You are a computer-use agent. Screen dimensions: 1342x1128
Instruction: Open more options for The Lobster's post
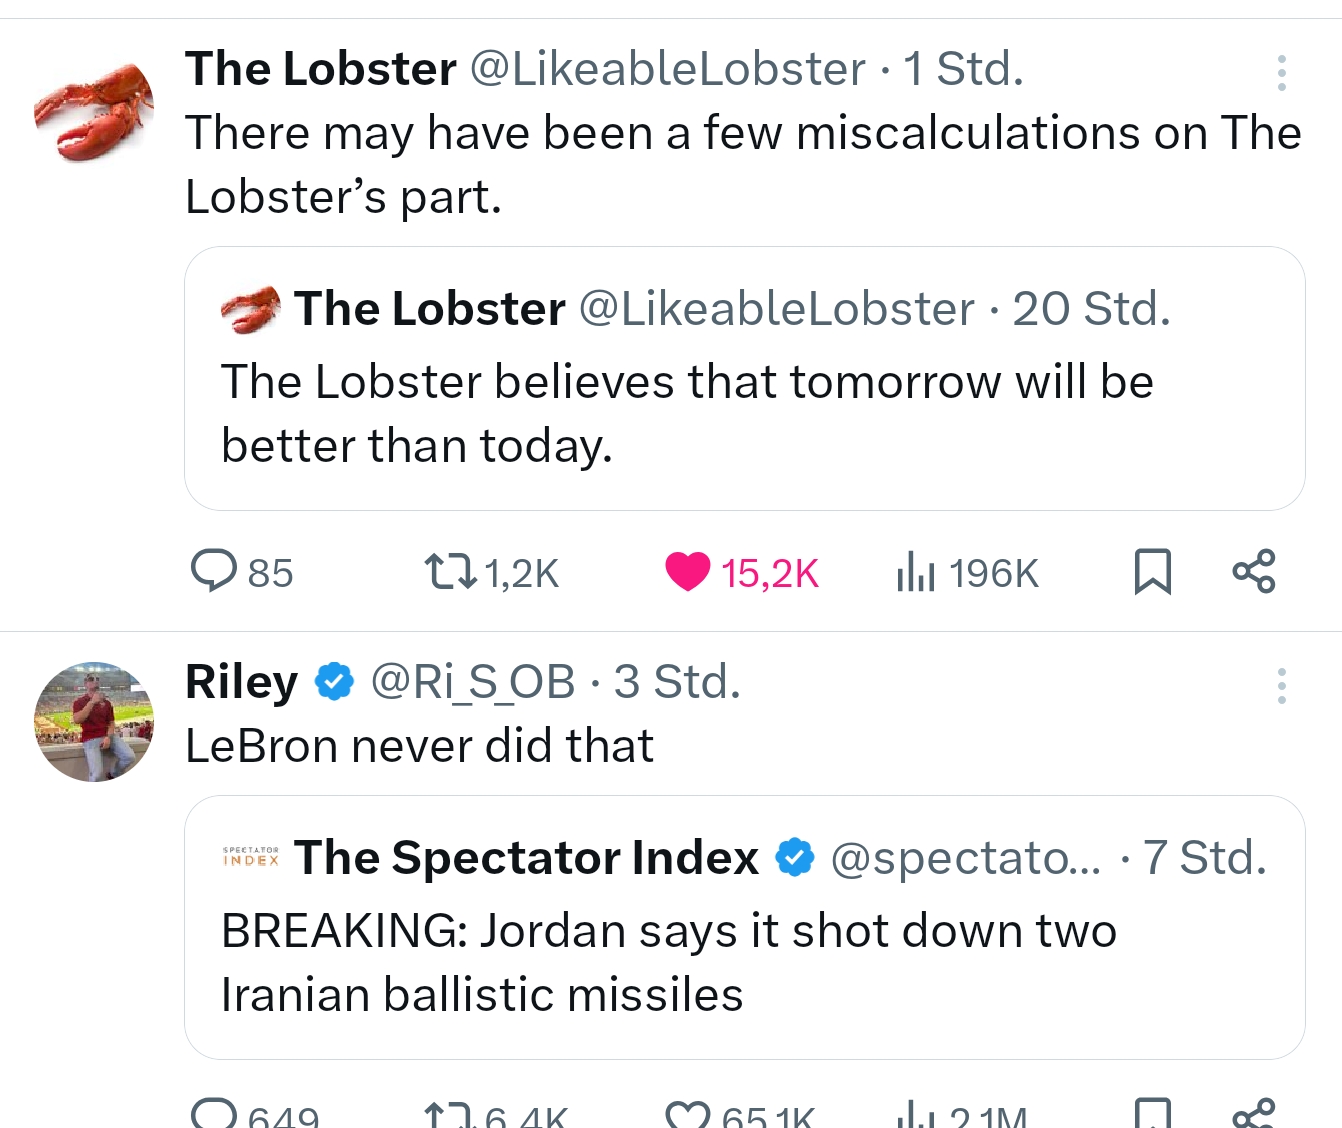(1281, 73)
